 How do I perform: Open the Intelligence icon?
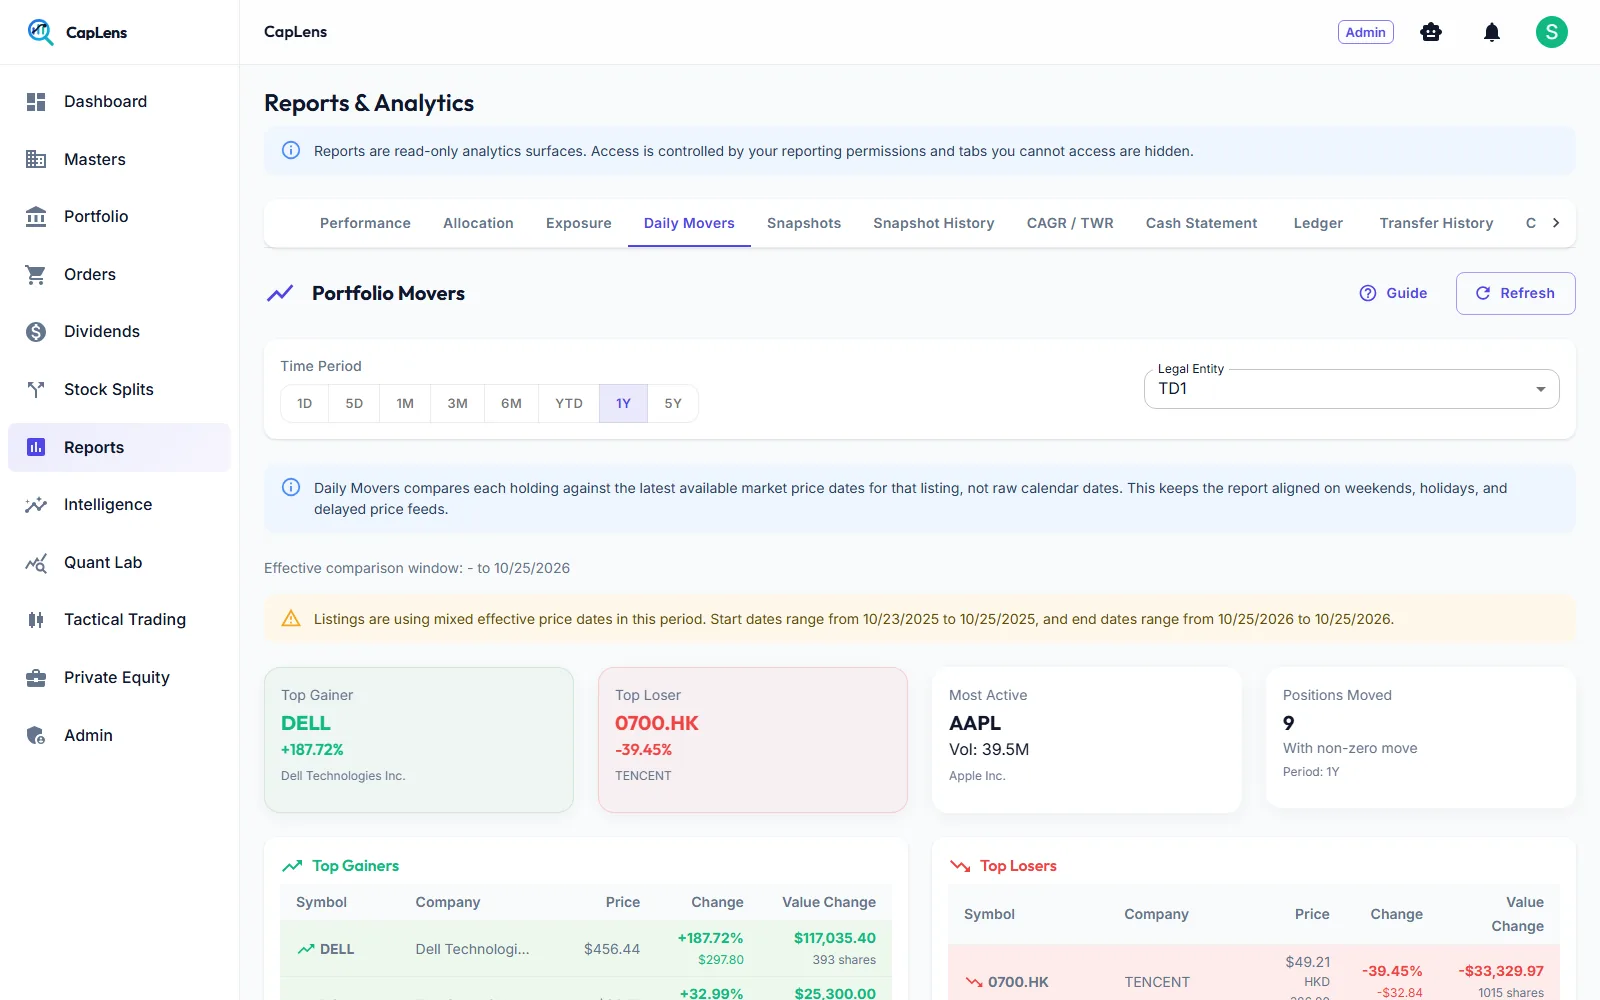point(36,505)
